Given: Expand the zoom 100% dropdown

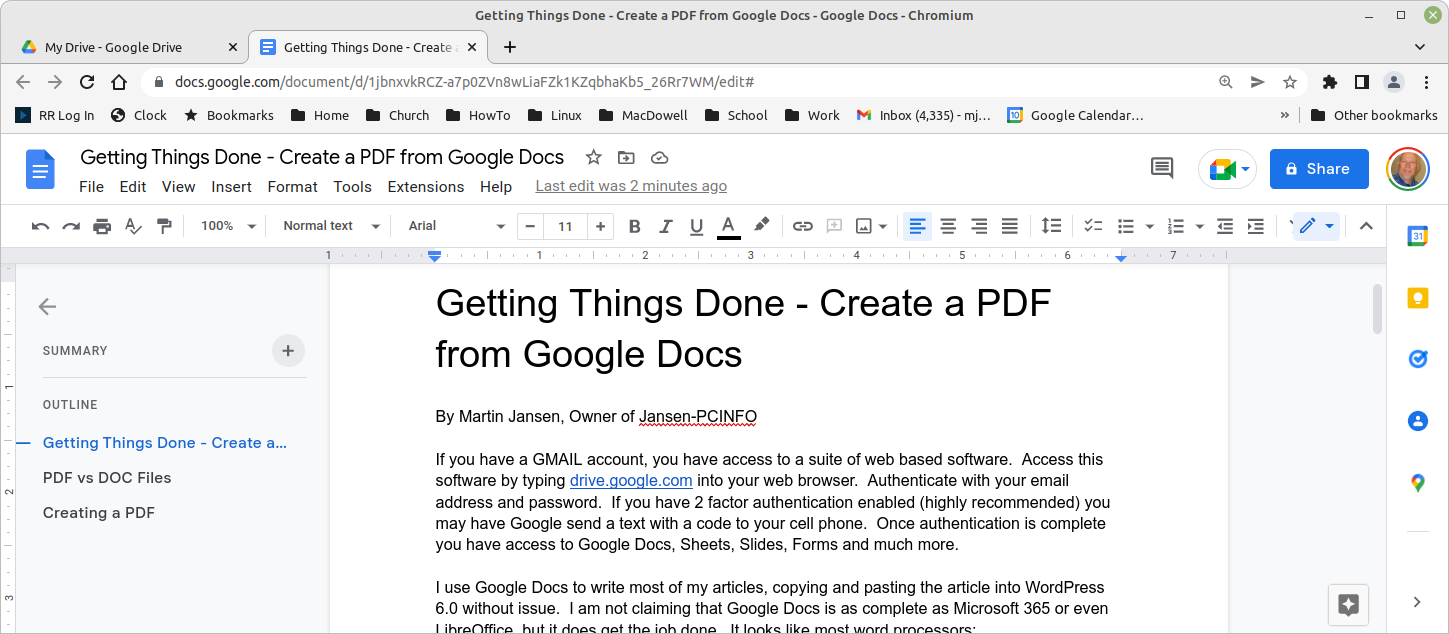Looking at the screenshot, I should pyautogui.click(x=228, y=226).
